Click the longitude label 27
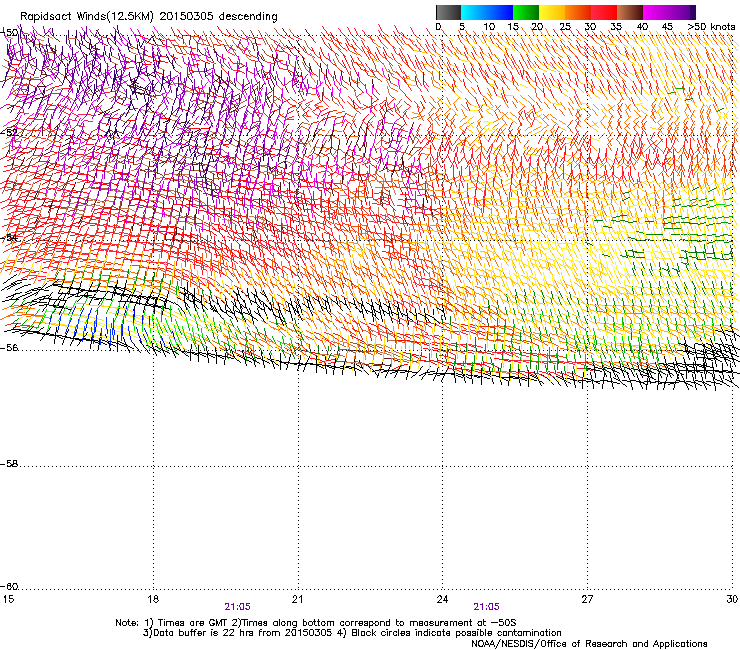 click(x=587, y=599)
